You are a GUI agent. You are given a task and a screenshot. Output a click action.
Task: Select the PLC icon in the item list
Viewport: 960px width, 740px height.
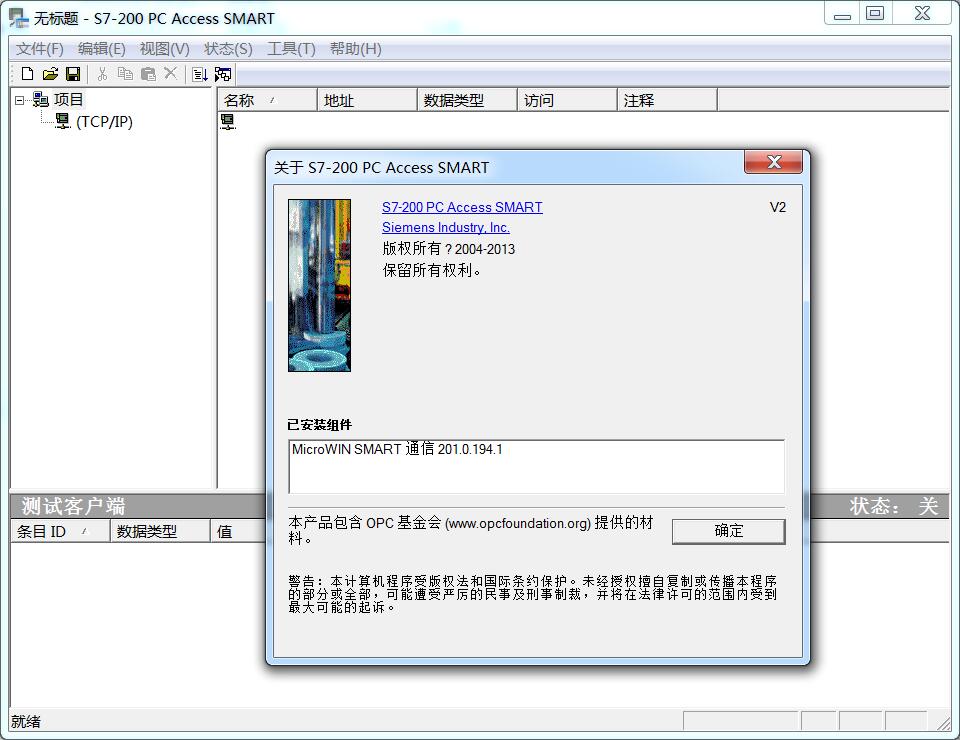[228, 122]
